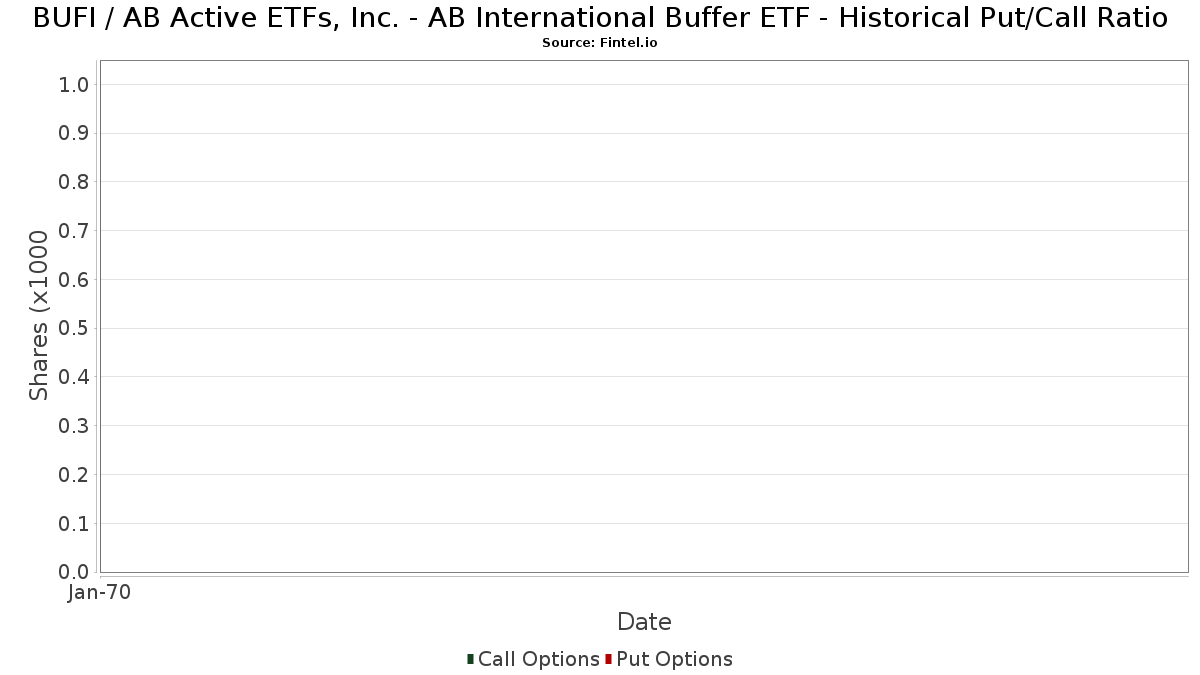Viewport: 1200px width, 675px height.
Task: Select the Jan-70 x-axis label
Action: tap(100, 593)
